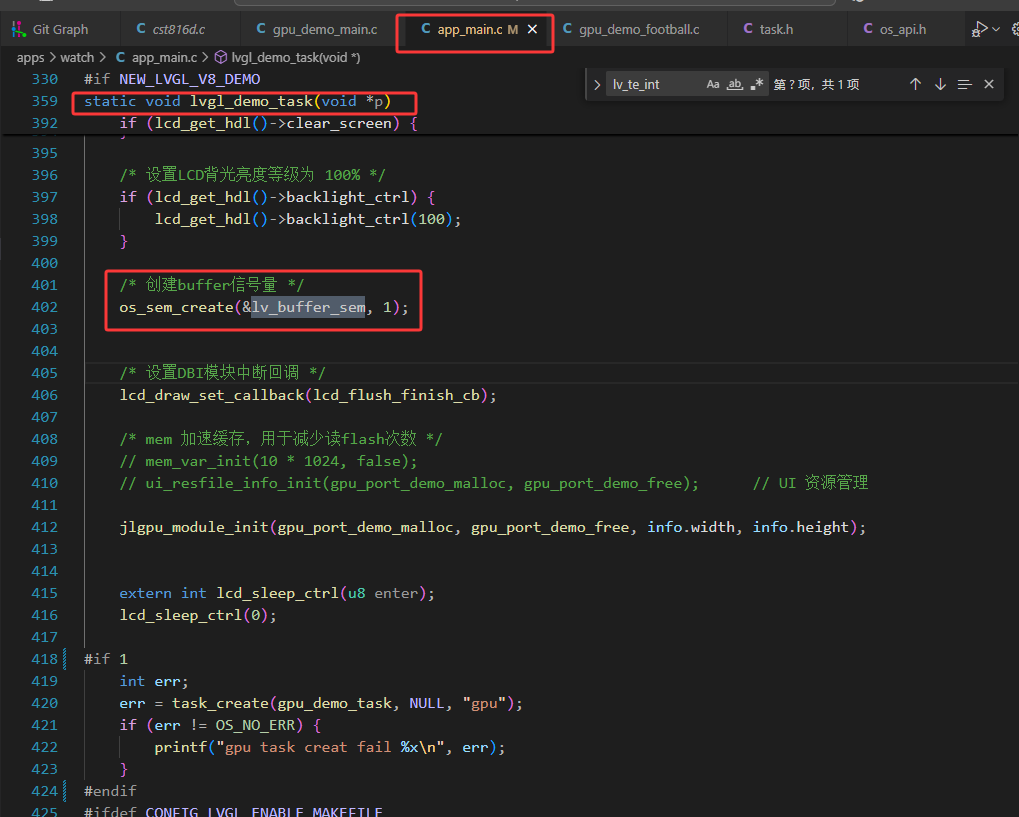Click the C icon on gpu_demo_football.c tab
The image size is (1019, 817).
[567, 29]
